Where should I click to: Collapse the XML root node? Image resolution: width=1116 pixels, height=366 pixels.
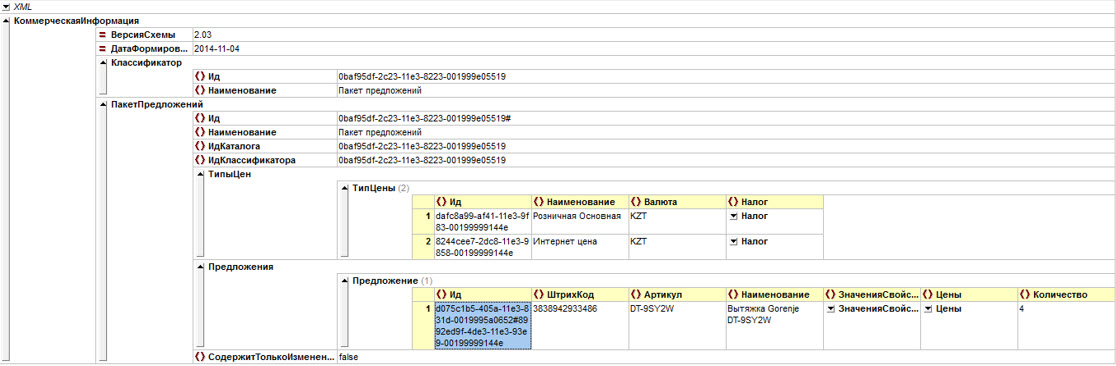6,6
